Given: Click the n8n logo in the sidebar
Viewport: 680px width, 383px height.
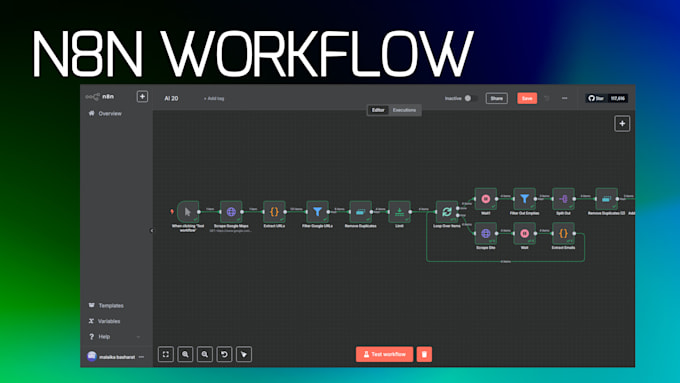Looking at the screenshot, I should pos(100,96).
